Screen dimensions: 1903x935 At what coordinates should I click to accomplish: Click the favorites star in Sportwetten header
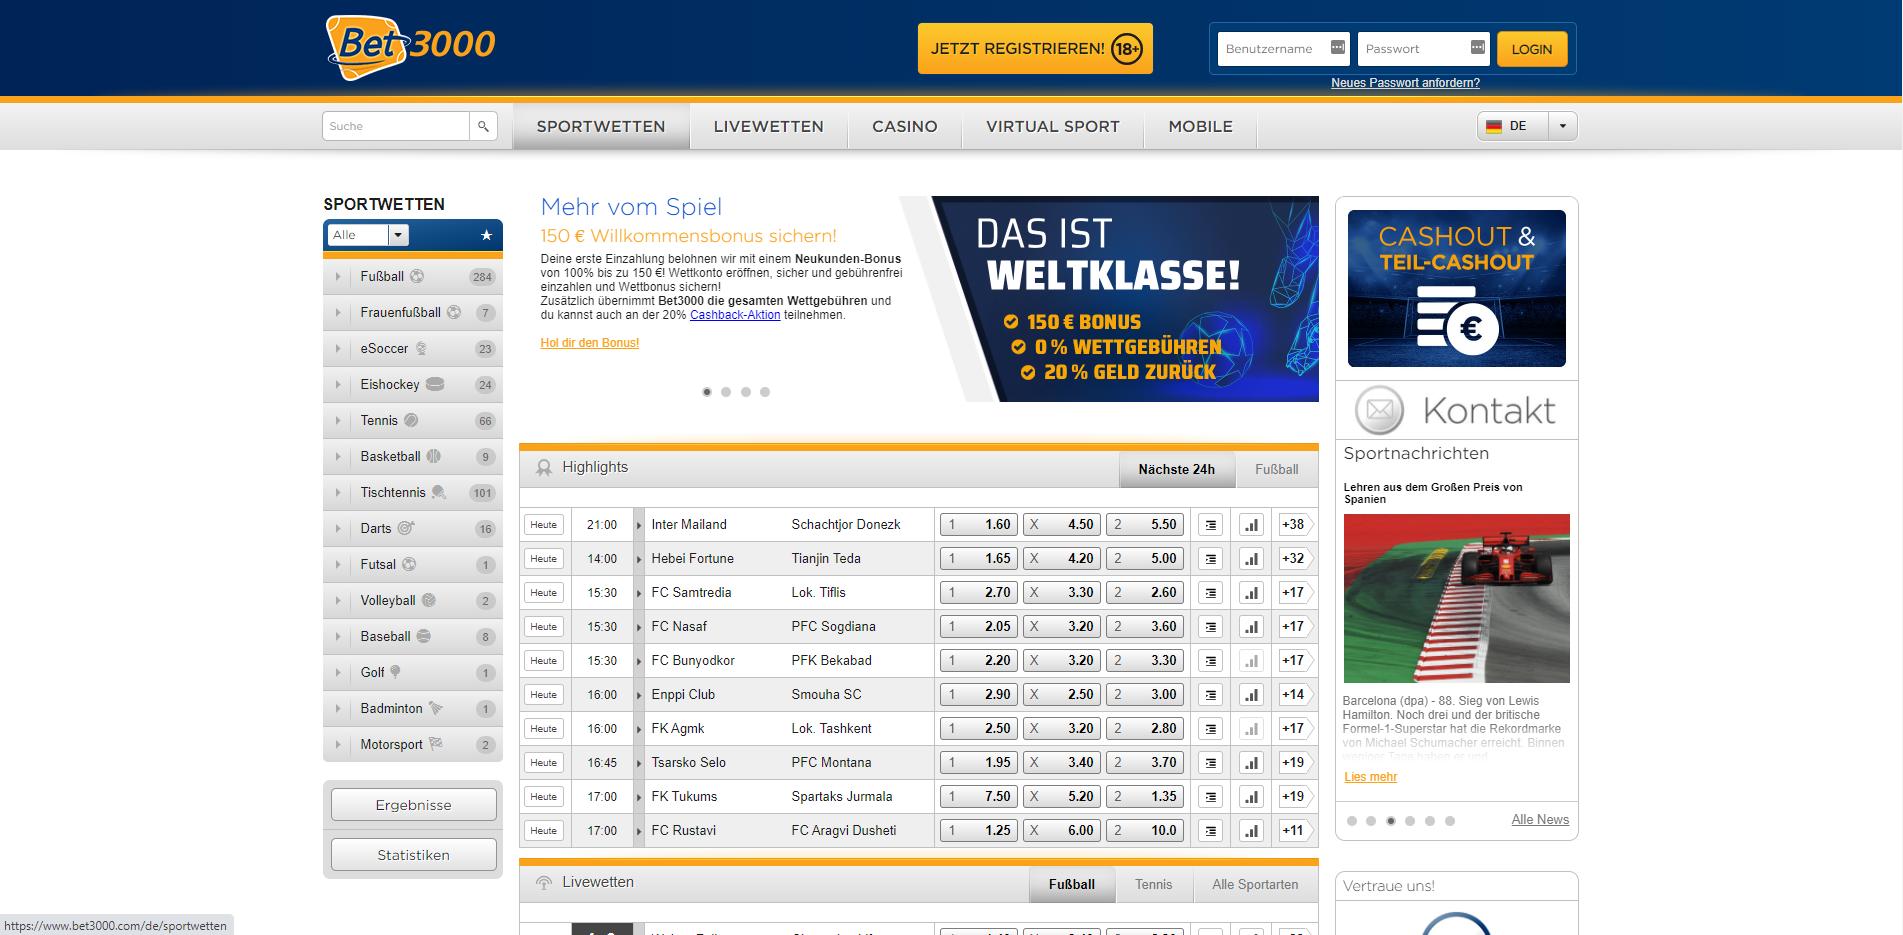point(487,235)
